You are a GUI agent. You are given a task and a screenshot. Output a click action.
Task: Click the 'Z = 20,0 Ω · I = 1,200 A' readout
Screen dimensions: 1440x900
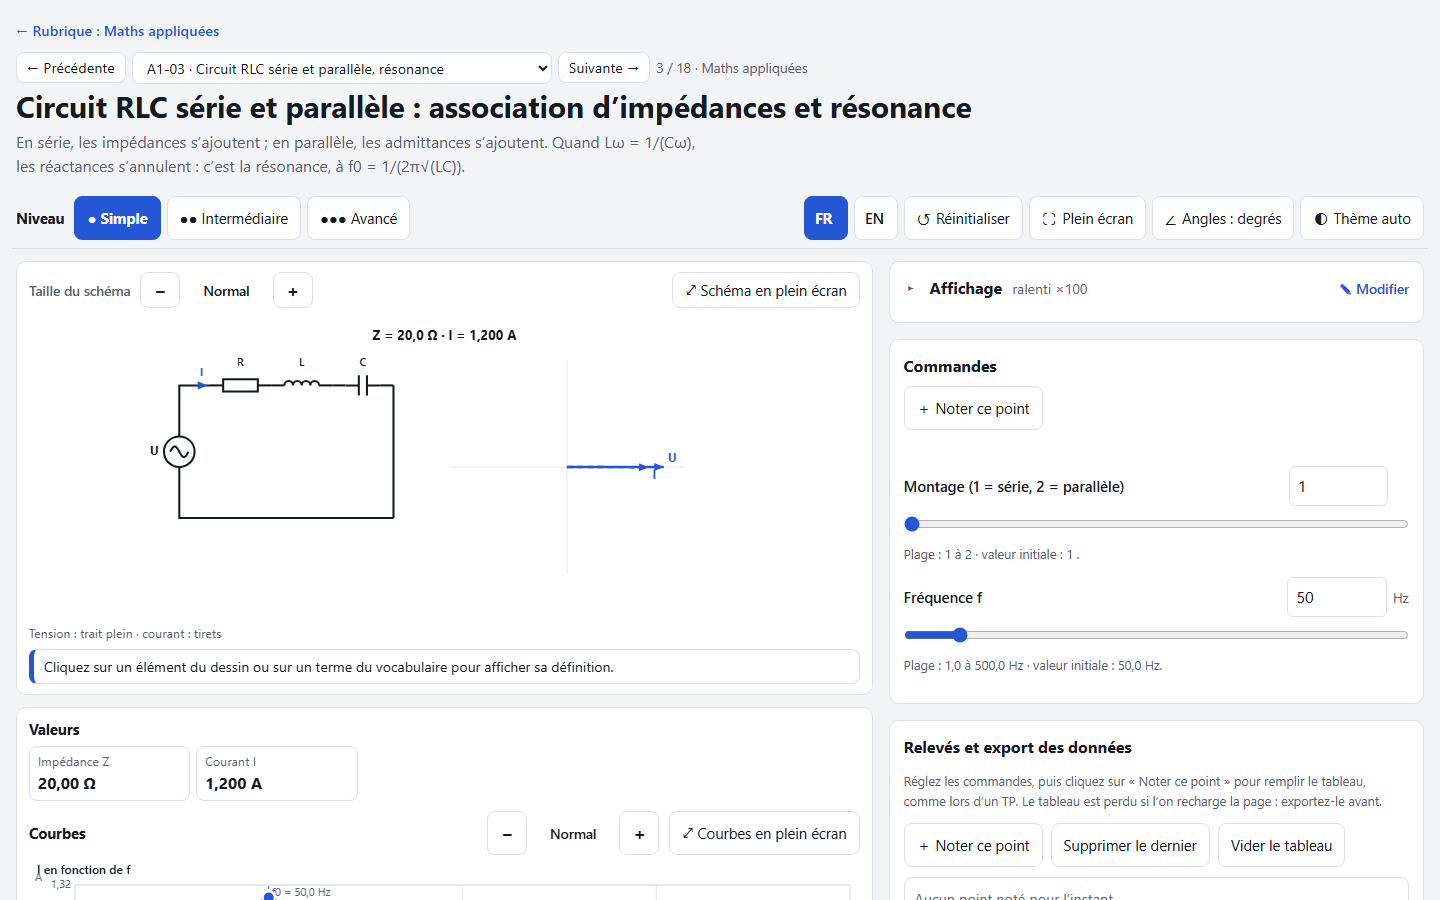coord(444,335)
